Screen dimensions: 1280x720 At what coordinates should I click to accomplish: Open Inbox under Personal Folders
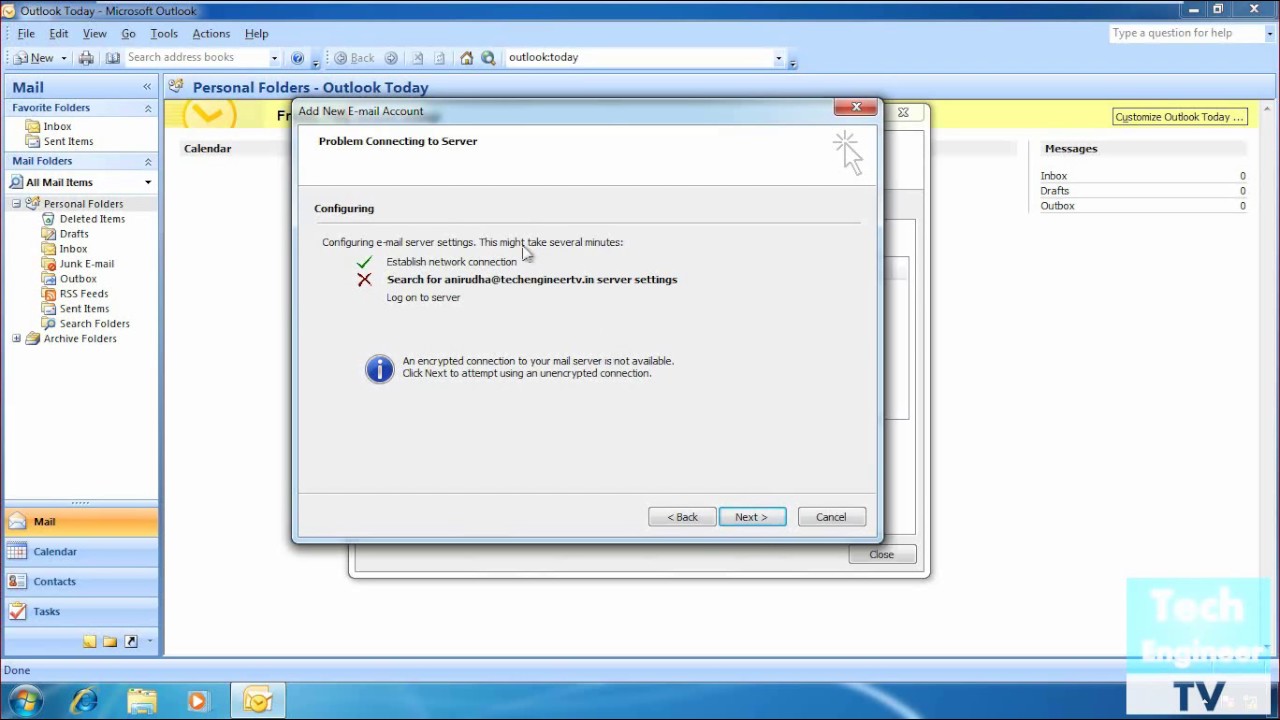(x=73, y=249)
